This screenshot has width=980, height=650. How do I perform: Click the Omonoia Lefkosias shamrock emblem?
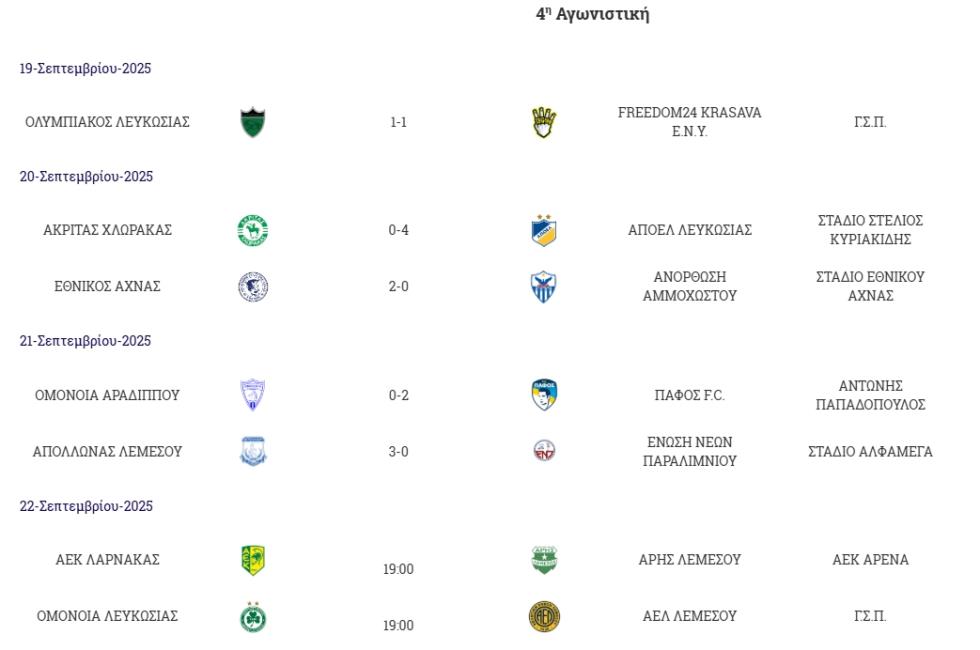252,617
